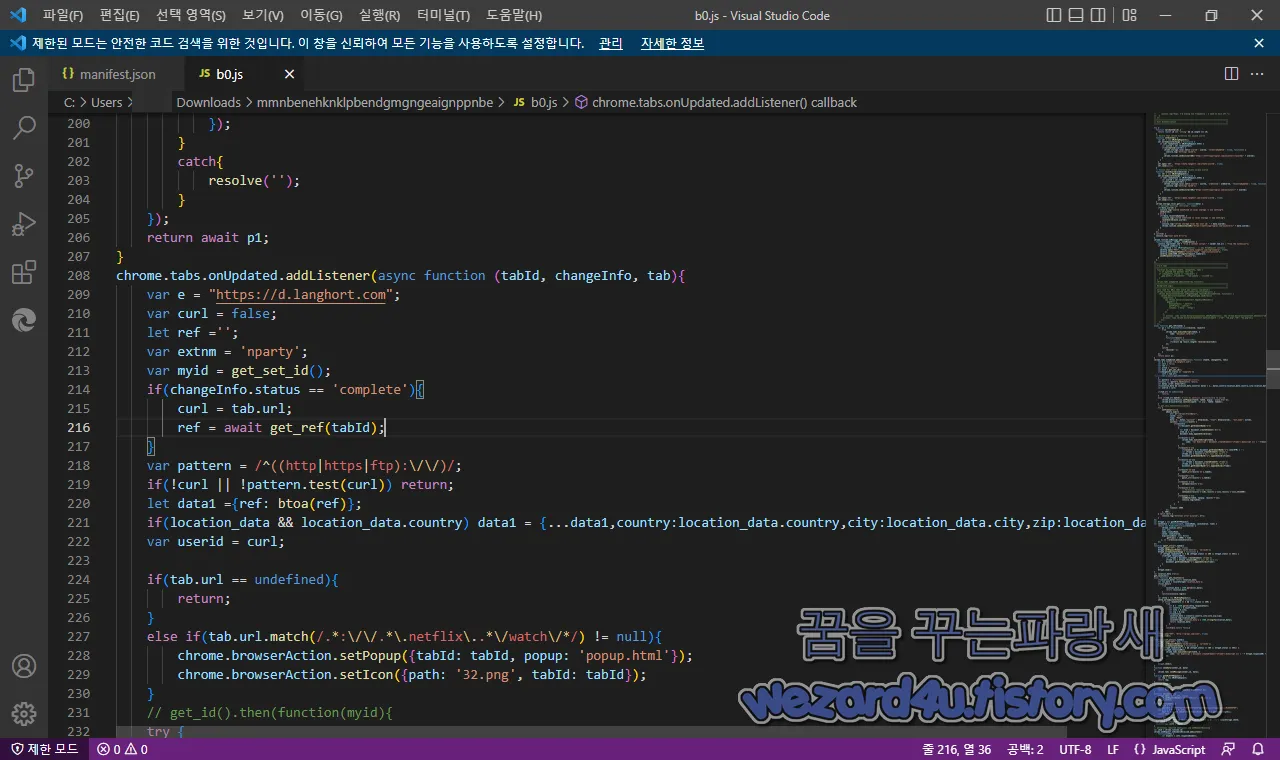Click the feedback icon in status bar
Screen dimensions: 1280x760
coord(1229,749)
